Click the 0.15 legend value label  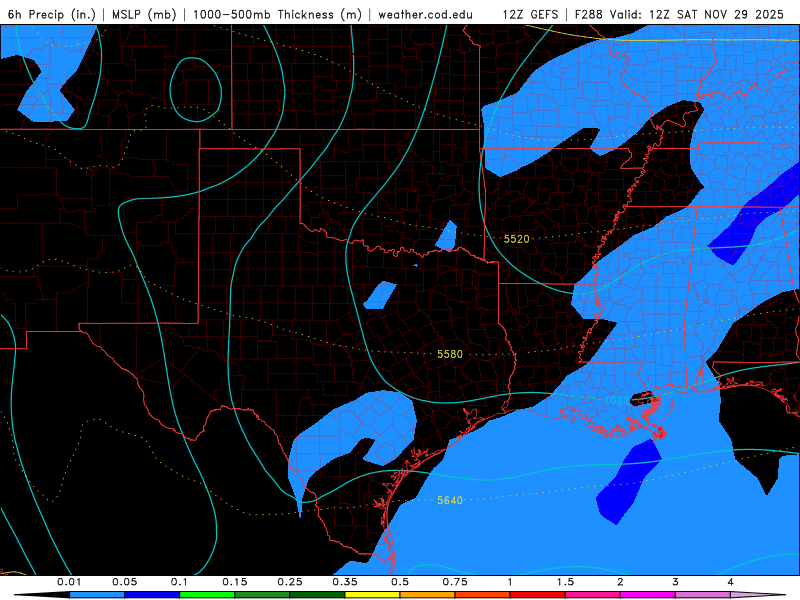pos(235,582)
